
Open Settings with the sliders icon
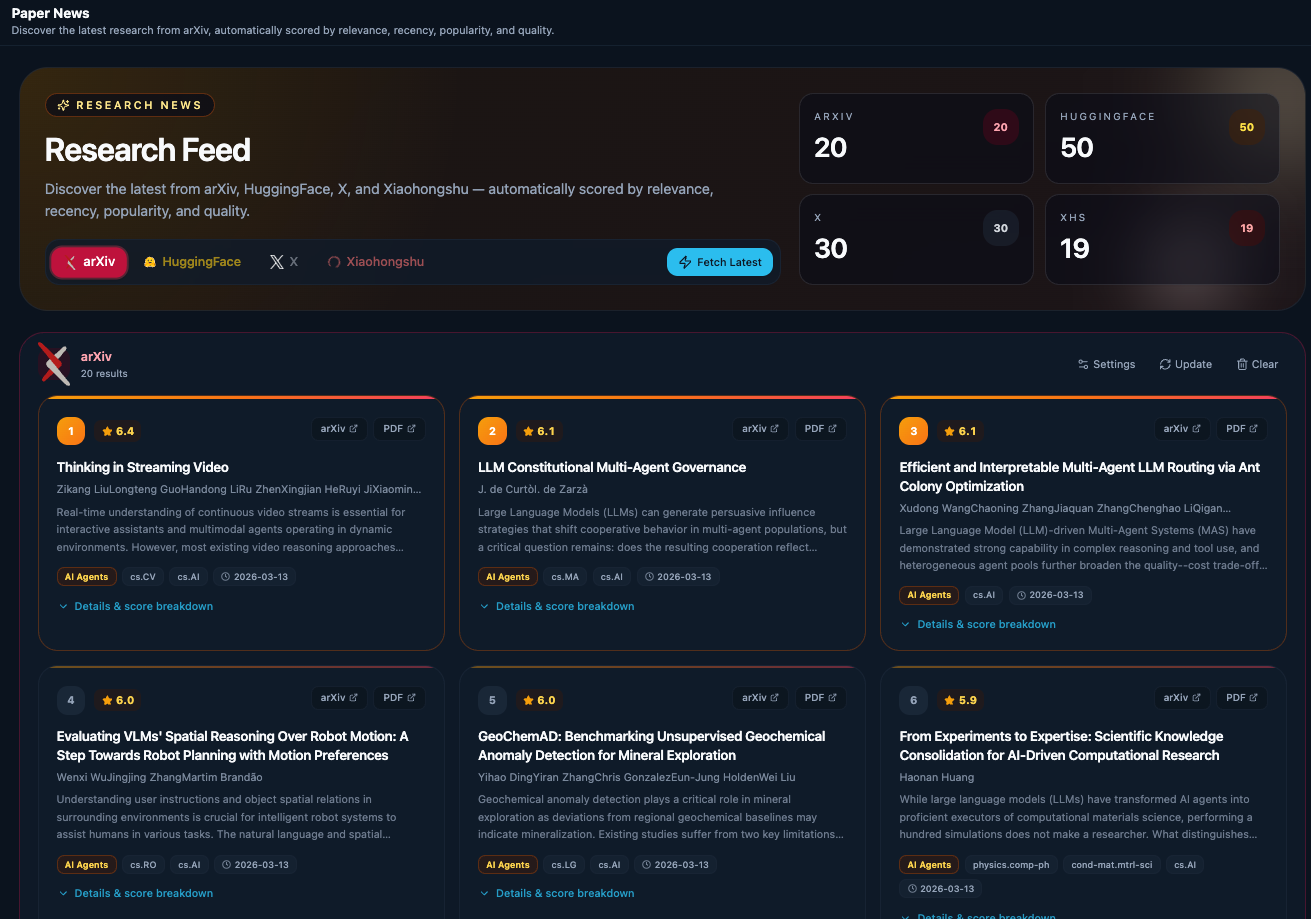pyautogui.click(x=1083, y=365)
